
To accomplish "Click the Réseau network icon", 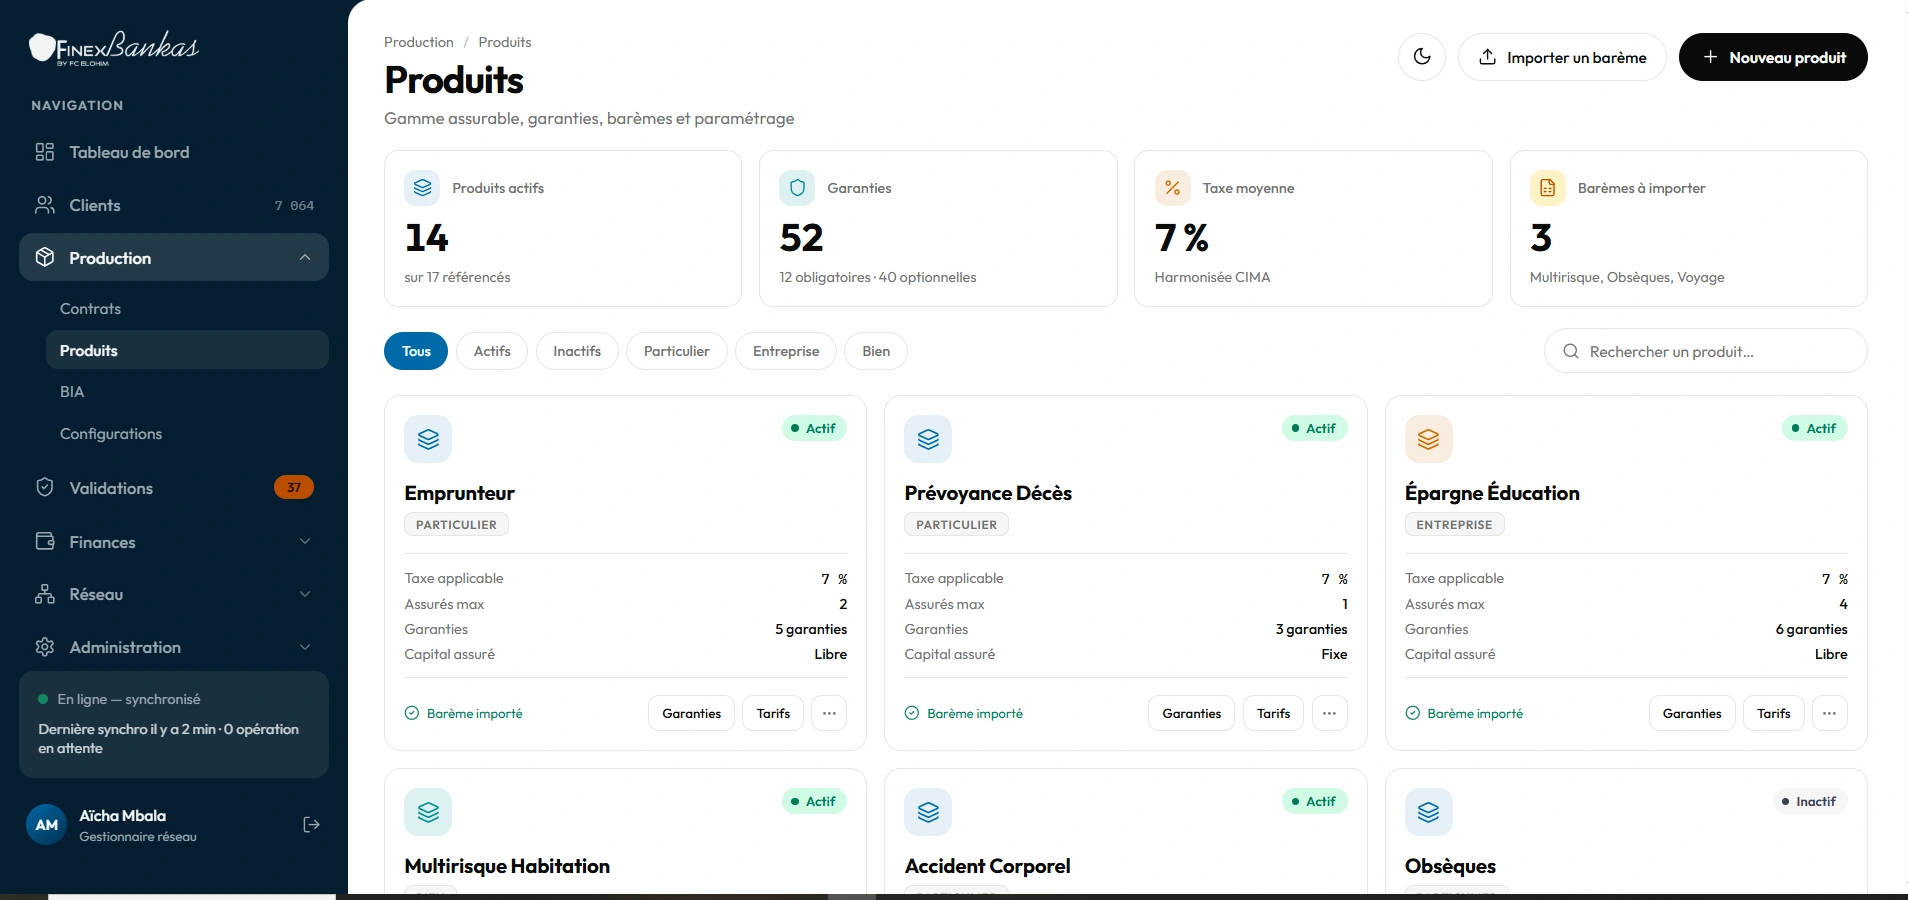I will coord(45,594).
